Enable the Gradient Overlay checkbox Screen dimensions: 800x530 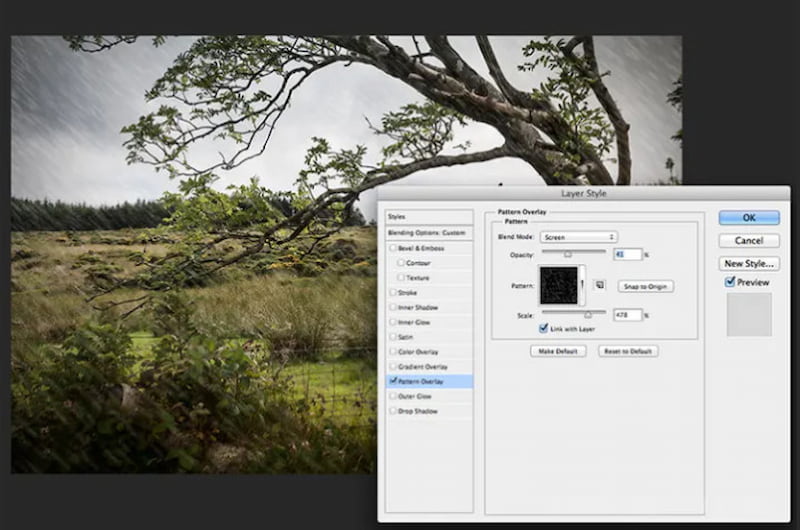tap(392, 366)
